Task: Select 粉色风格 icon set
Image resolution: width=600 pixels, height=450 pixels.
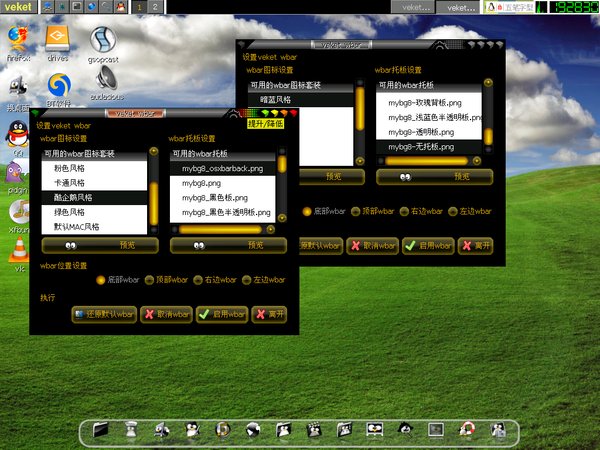Action: pos(94,168)
